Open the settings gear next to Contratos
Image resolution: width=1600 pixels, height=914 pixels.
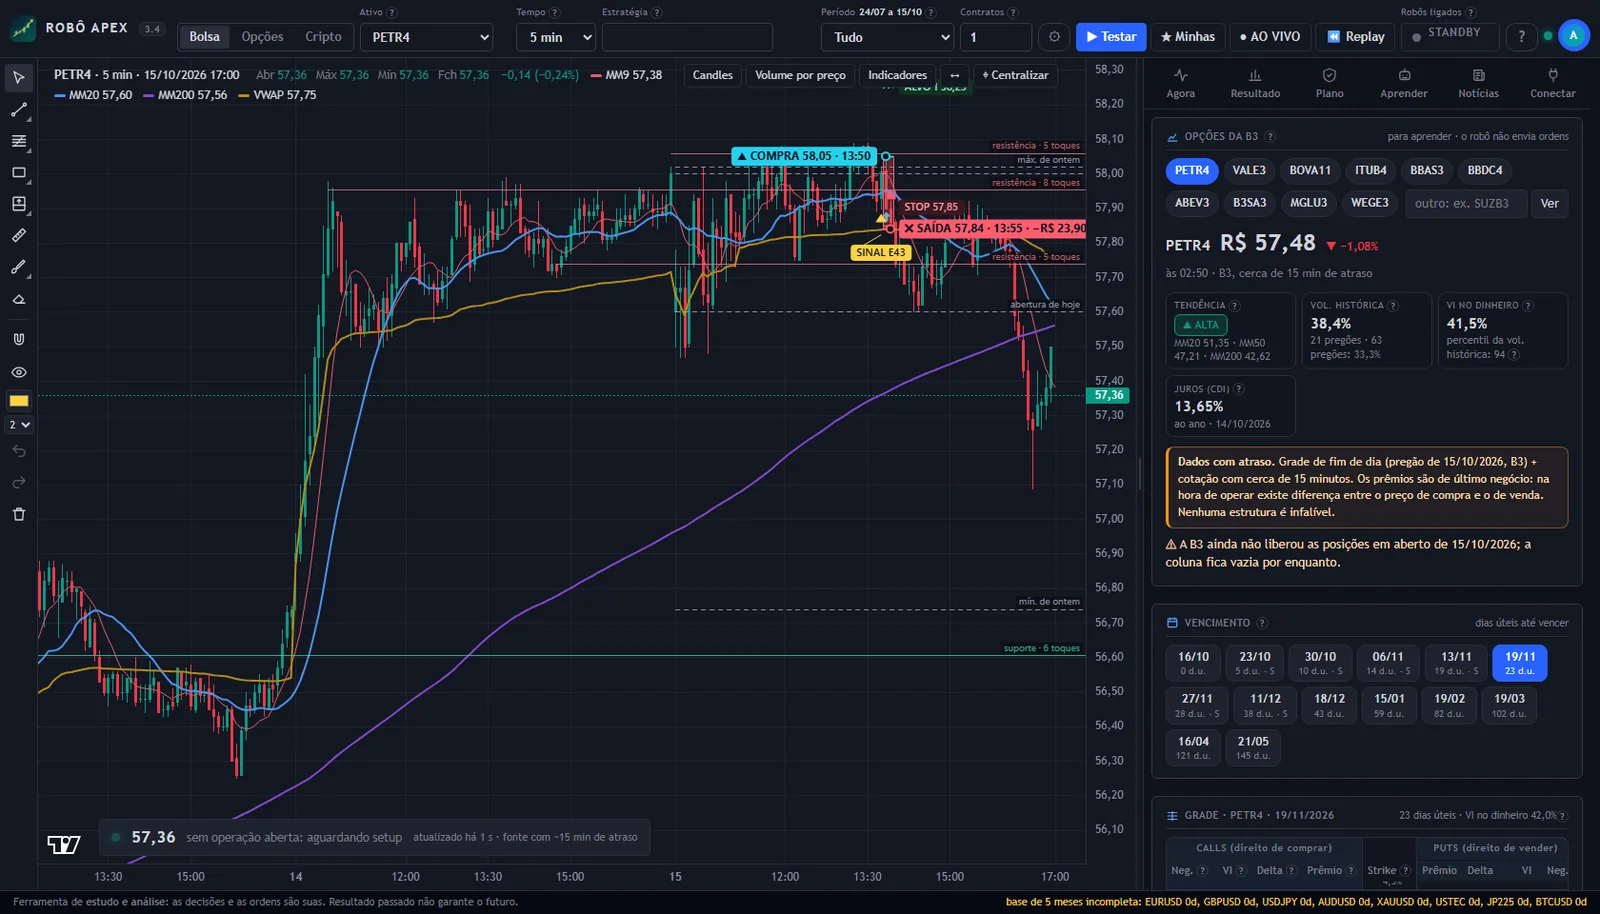coord(1054,37)
